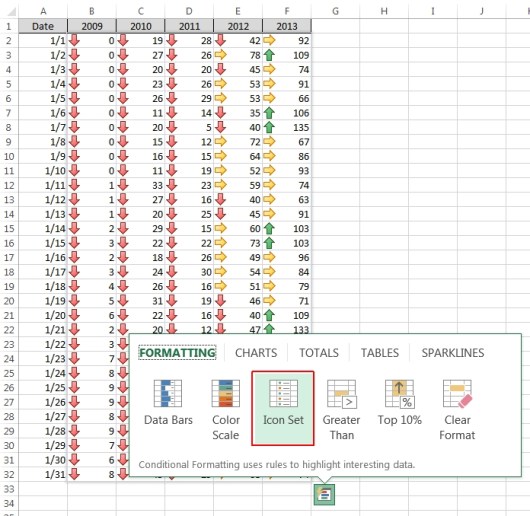Viewport: 530px width, 516px height.
Task: Select column J header
Action: 481,11
